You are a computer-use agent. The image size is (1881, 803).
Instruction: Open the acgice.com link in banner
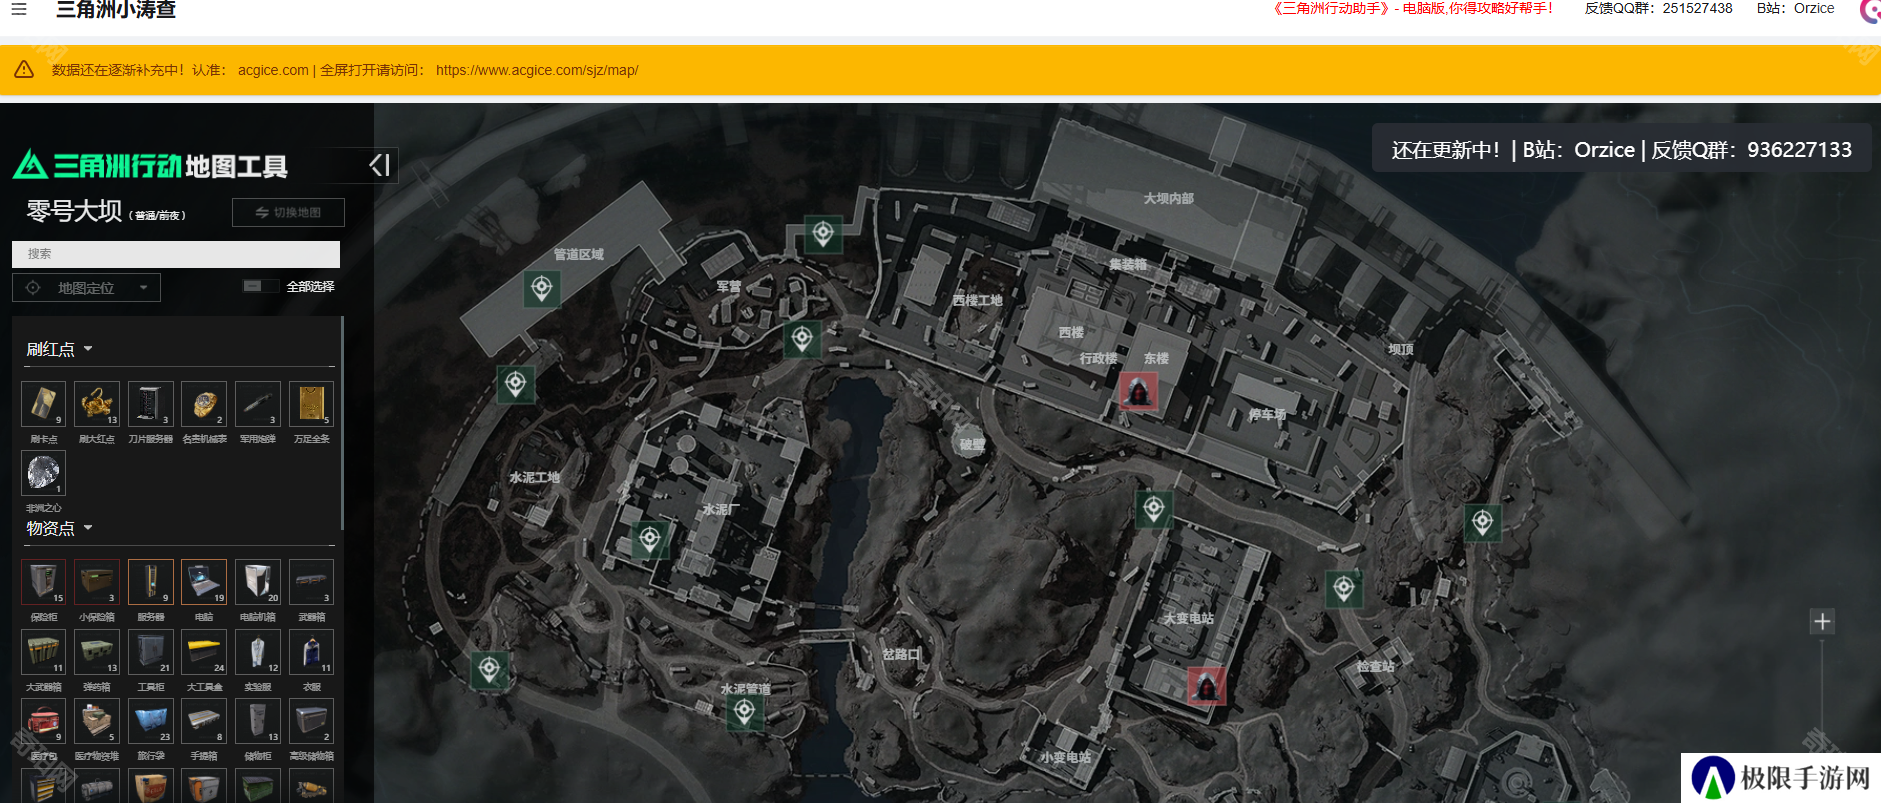click(273, 70)
